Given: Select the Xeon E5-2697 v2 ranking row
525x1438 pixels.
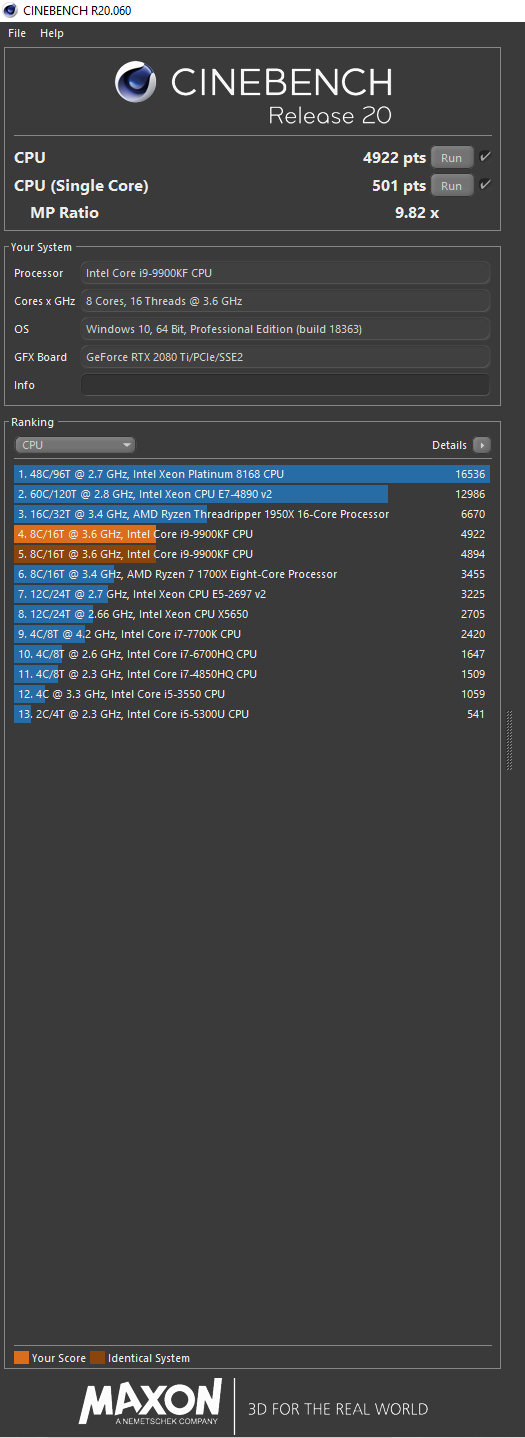Looking at the screenshot, I should [x=252, y=594].
